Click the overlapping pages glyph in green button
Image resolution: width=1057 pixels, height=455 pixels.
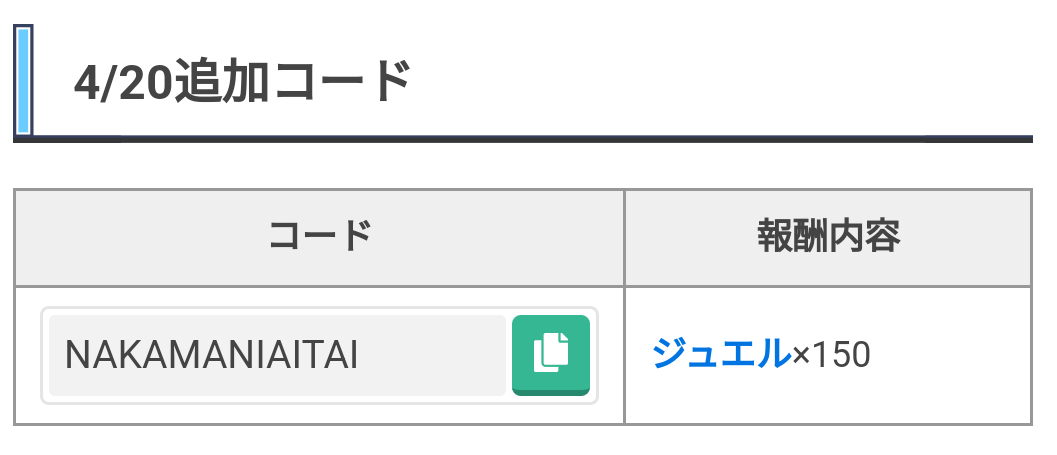(x=551, y=352)
